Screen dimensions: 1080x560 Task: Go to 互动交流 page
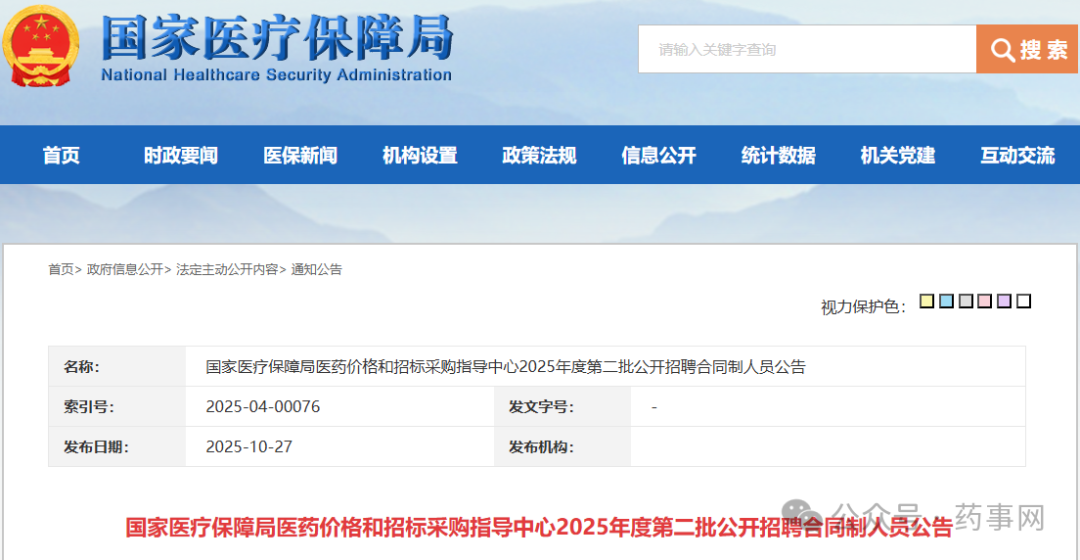pyautogui.click(x=1017, y=155)
